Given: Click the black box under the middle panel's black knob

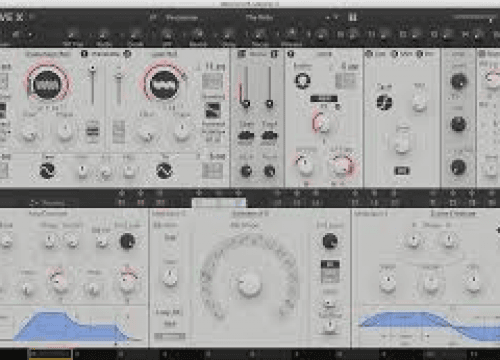Looking at the screenshot, I should pos(330,265).
